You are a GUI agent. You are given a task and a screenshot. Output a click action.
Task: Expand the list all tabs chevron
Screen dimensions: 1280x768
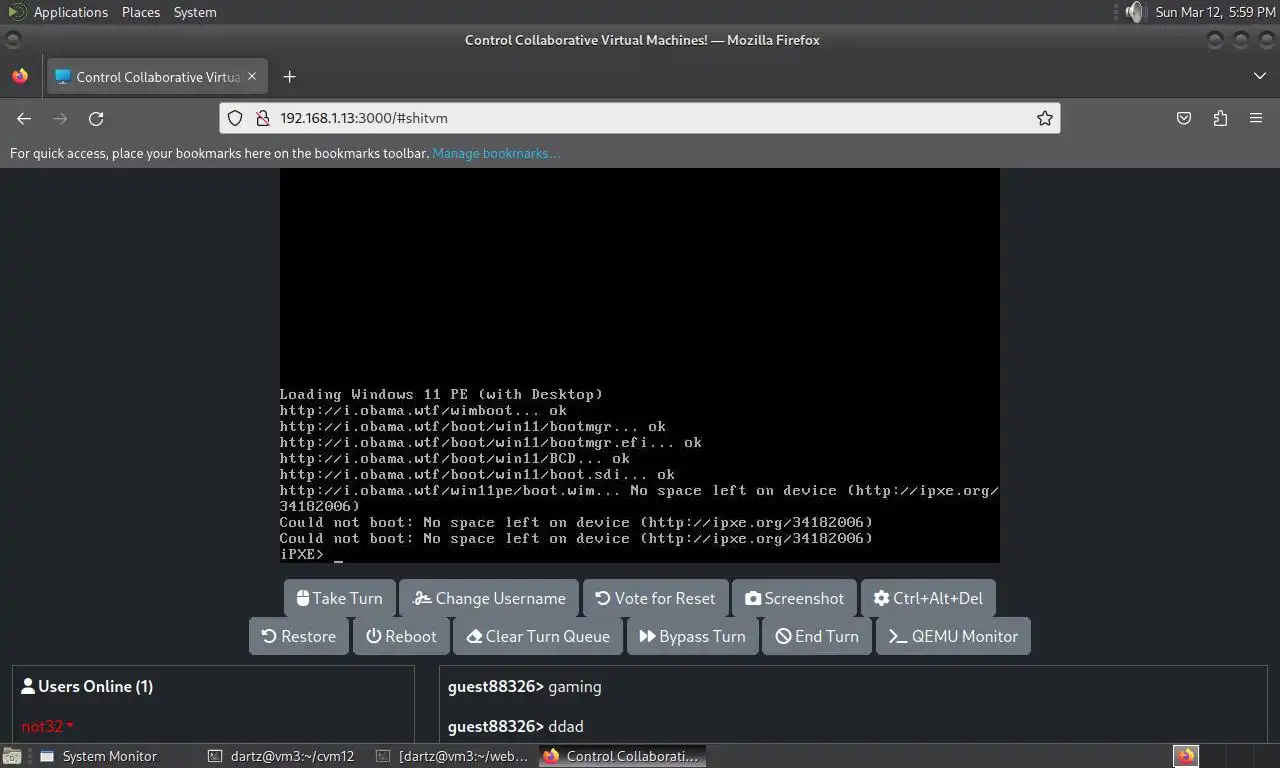[x=1259, y=77]
